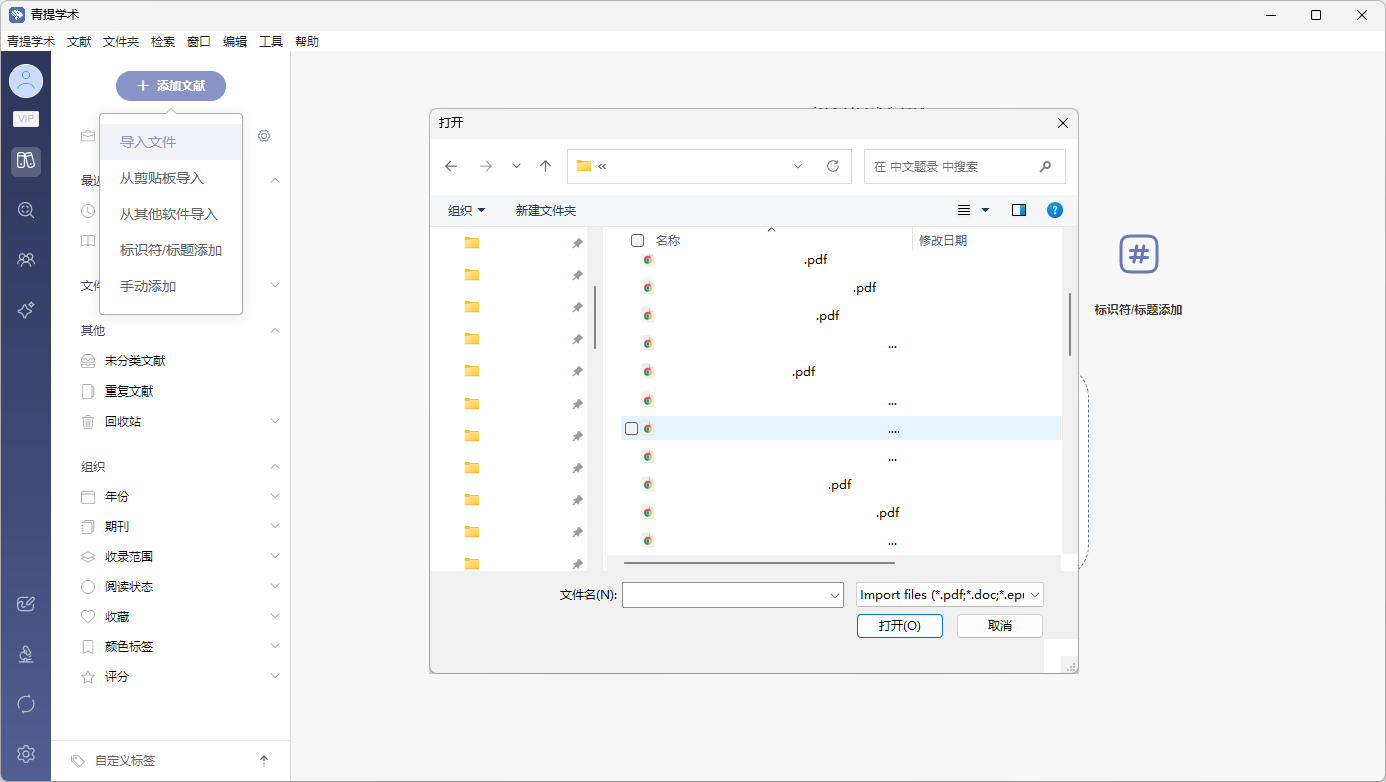This screenshot has height=782, width=1386.
Task: Toggle the preview pane icon in dialog
Action: [1019, 210]
